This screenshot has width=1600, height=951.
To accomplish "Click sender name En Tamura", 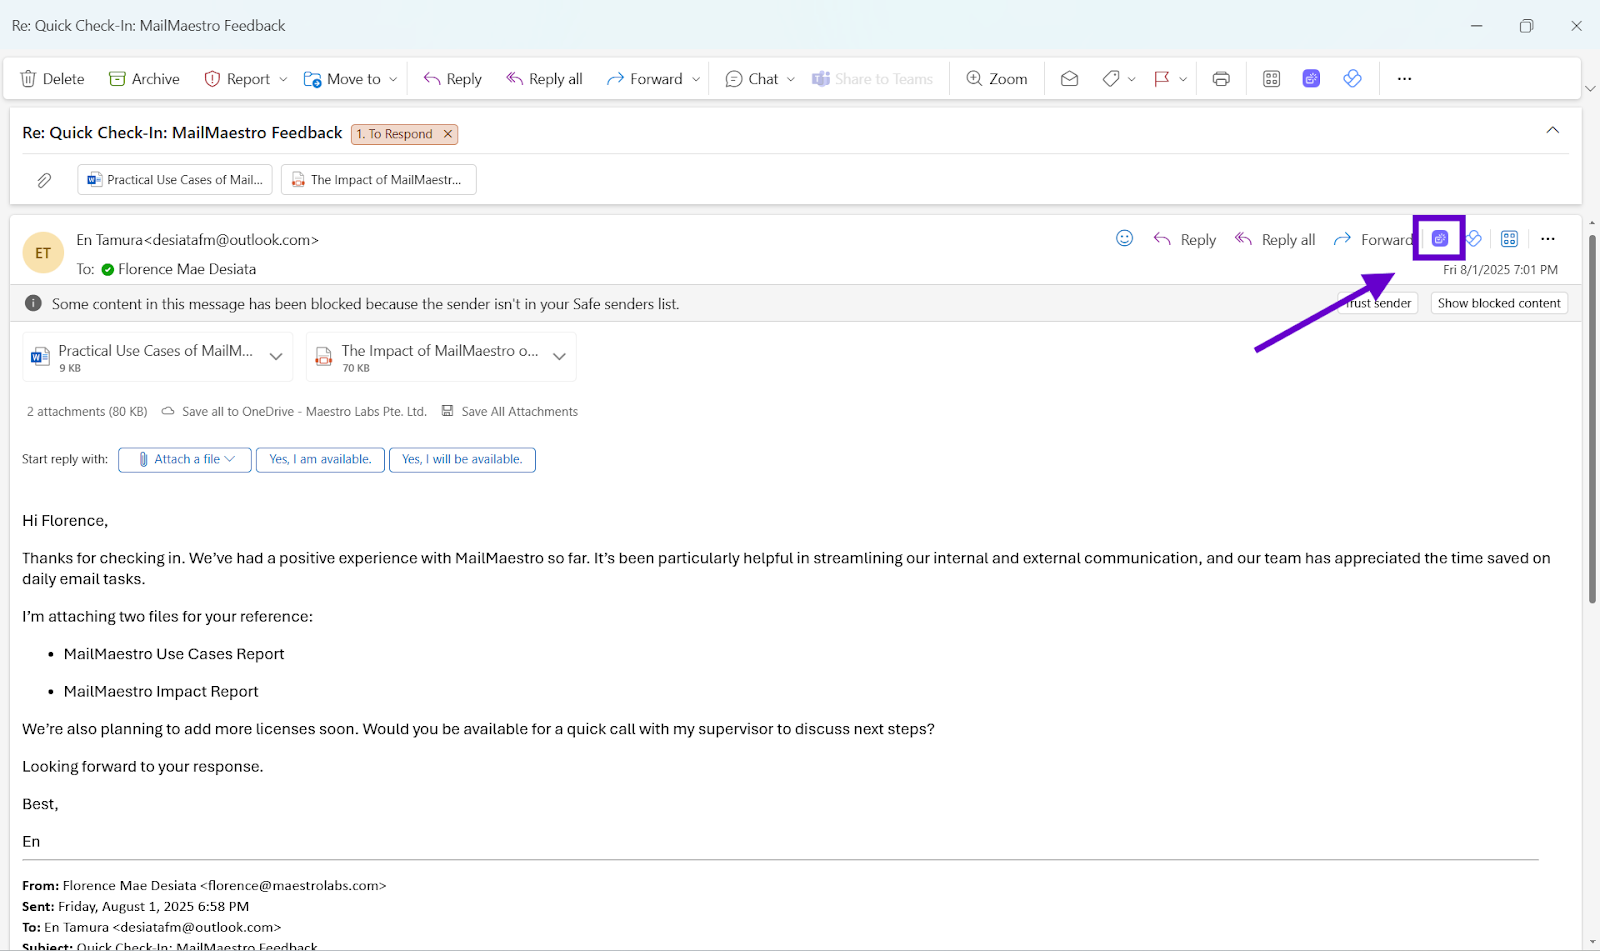I will point(110,240).
